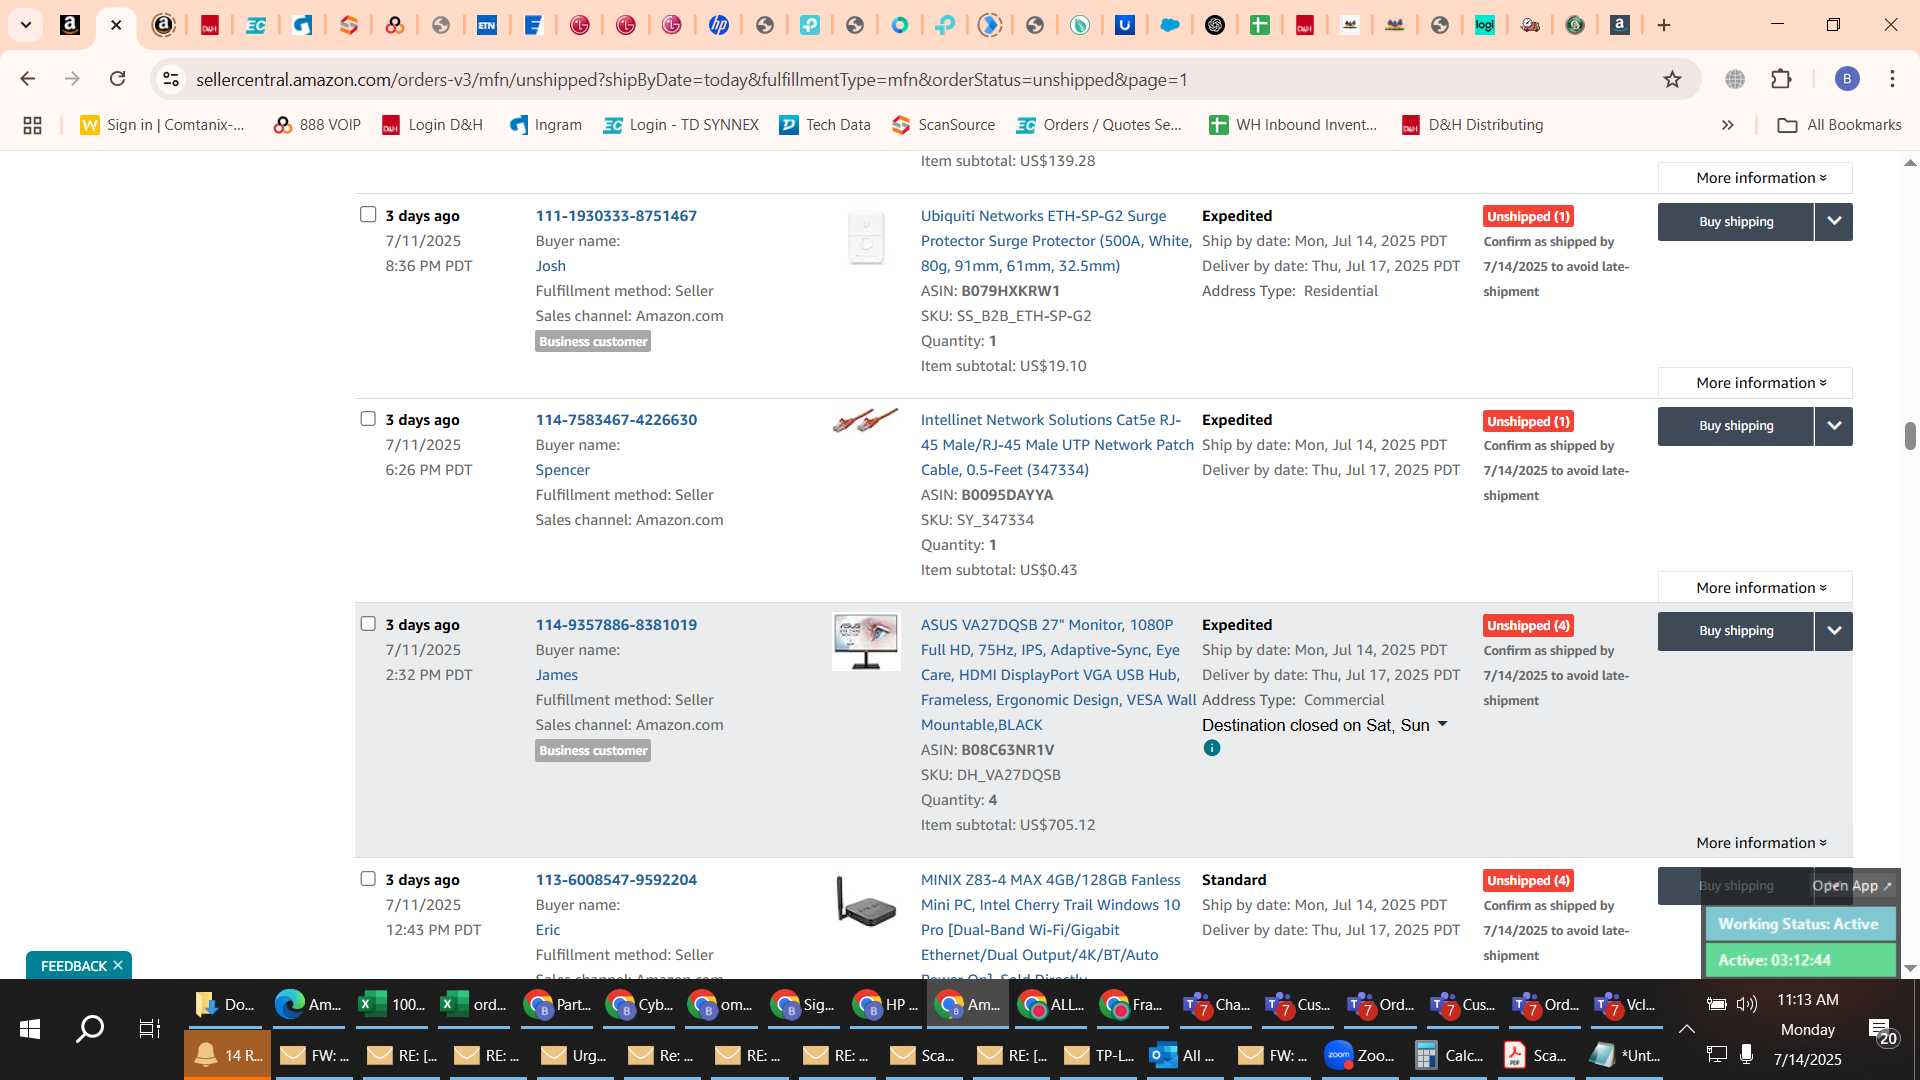1920x1080 pixels.
Task: Show hidden system tray icons chevron
Action: [x=1686, y=1029]
